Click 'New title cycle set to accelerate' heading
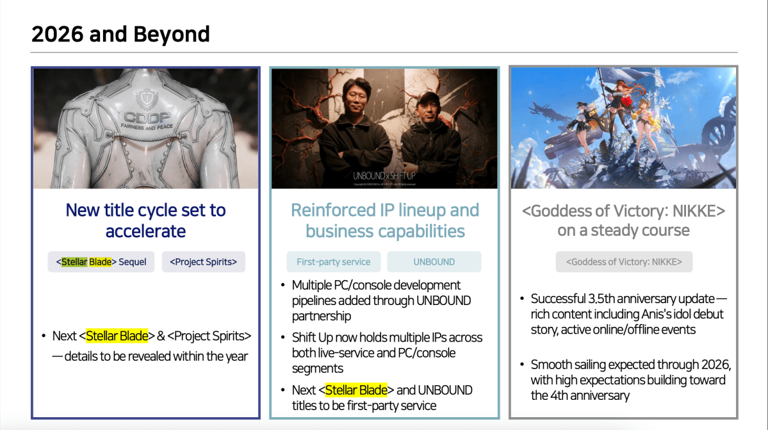The height and width of the screenshot is (430, 768). point(146,220)
